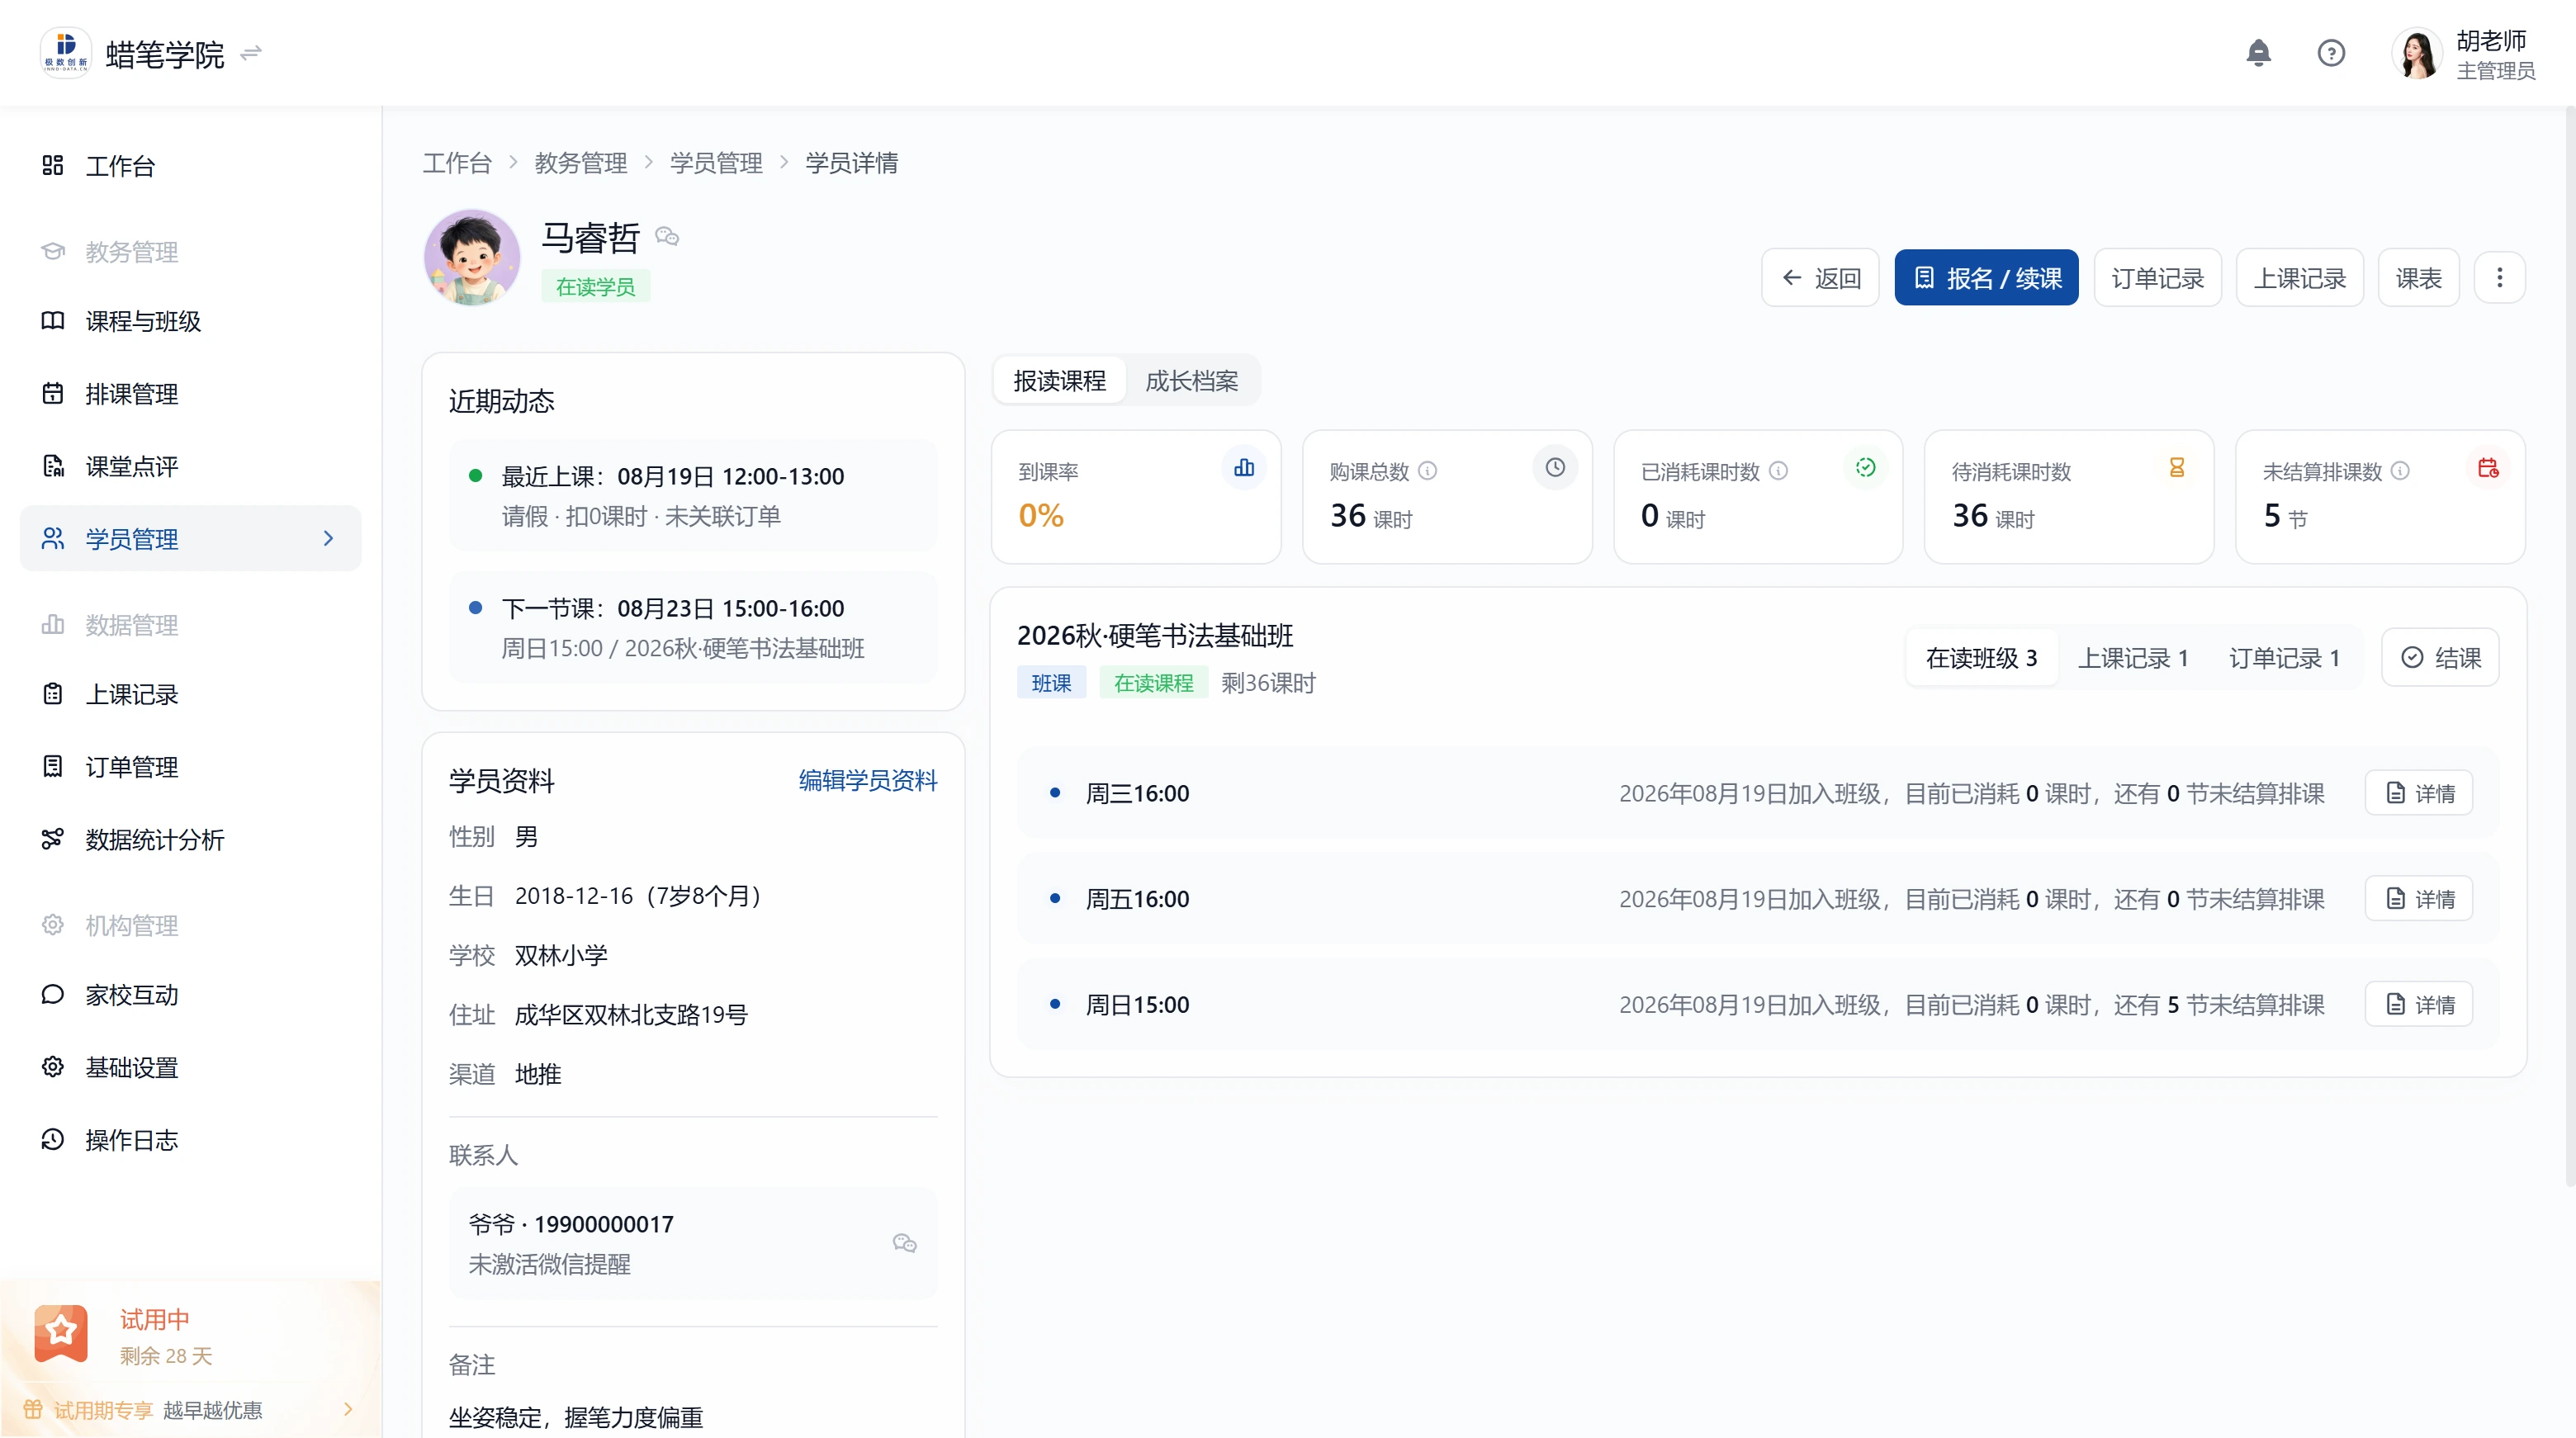Viewport: 2576px width, 1438px height.
Task: Select the 在读班级 3 tab
Action: point(1981,658)
